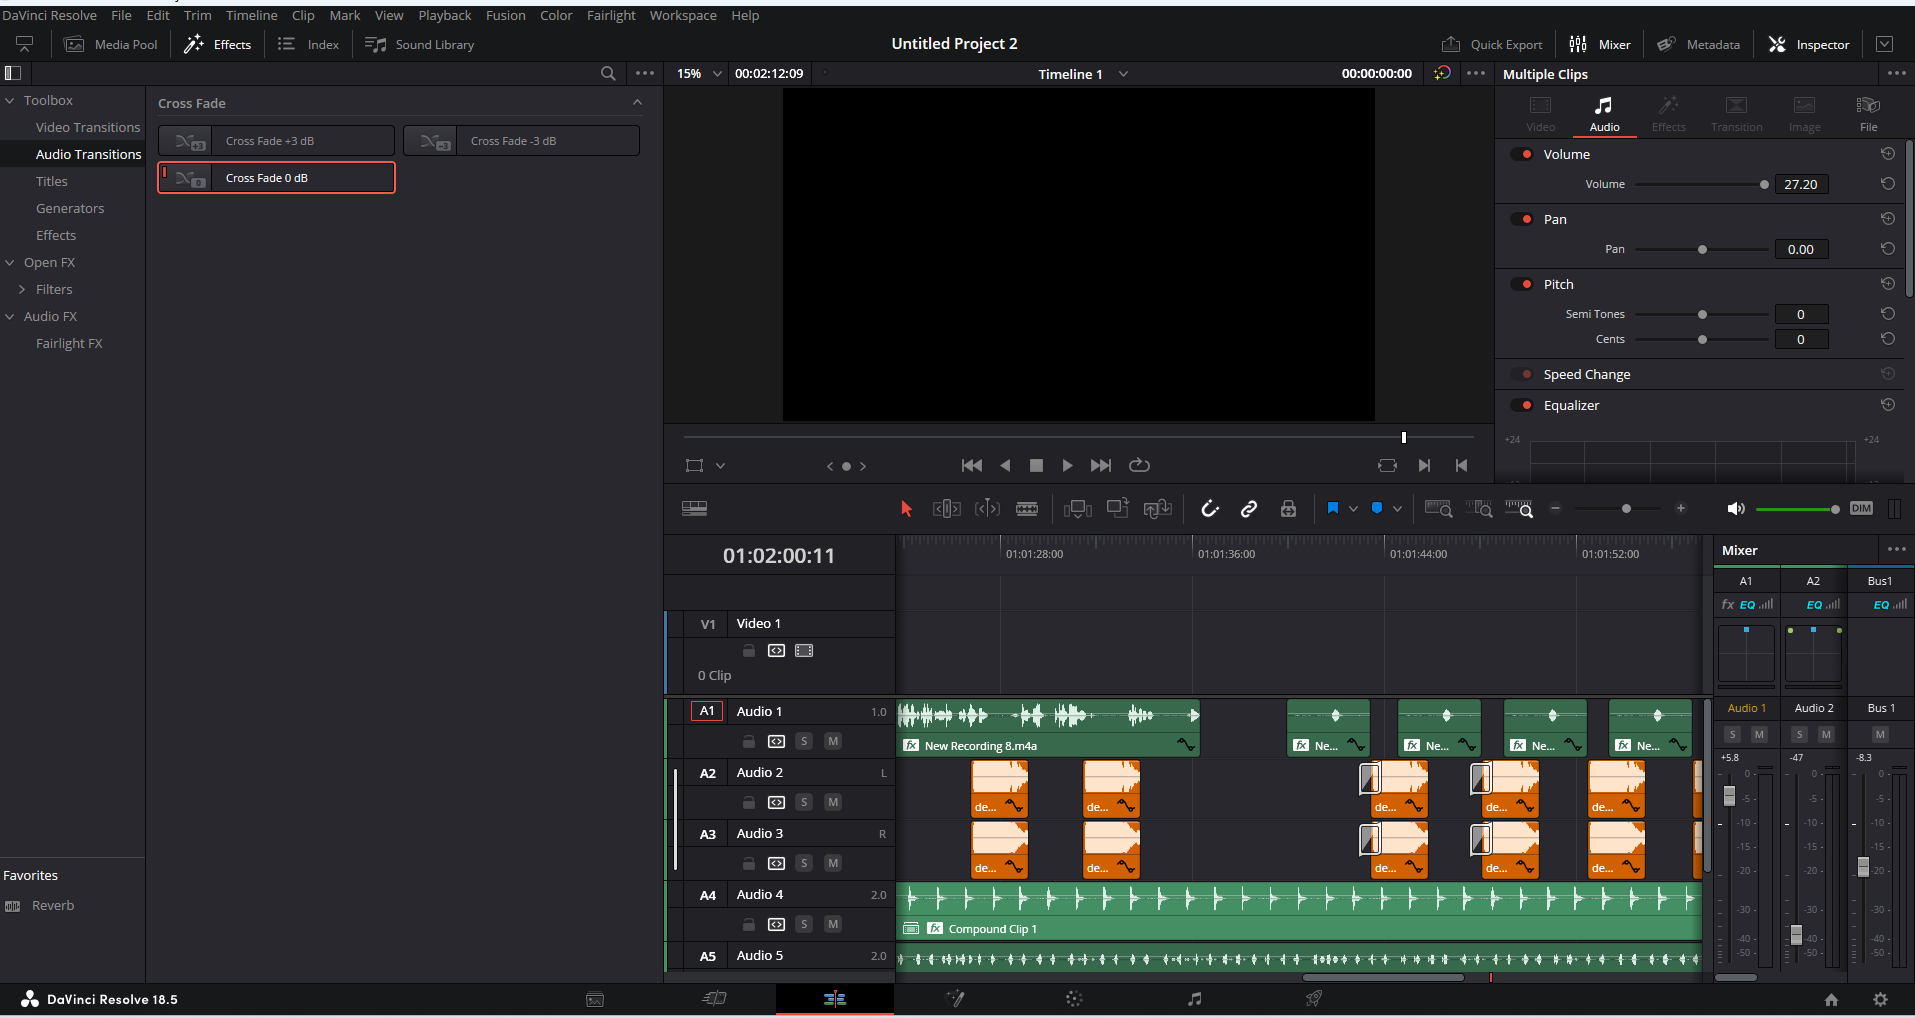Click the loop playback icon
Image resolution: width=1915 pixels, height=1018 pixels.
pyautogui.click(x=1139, y=465)
